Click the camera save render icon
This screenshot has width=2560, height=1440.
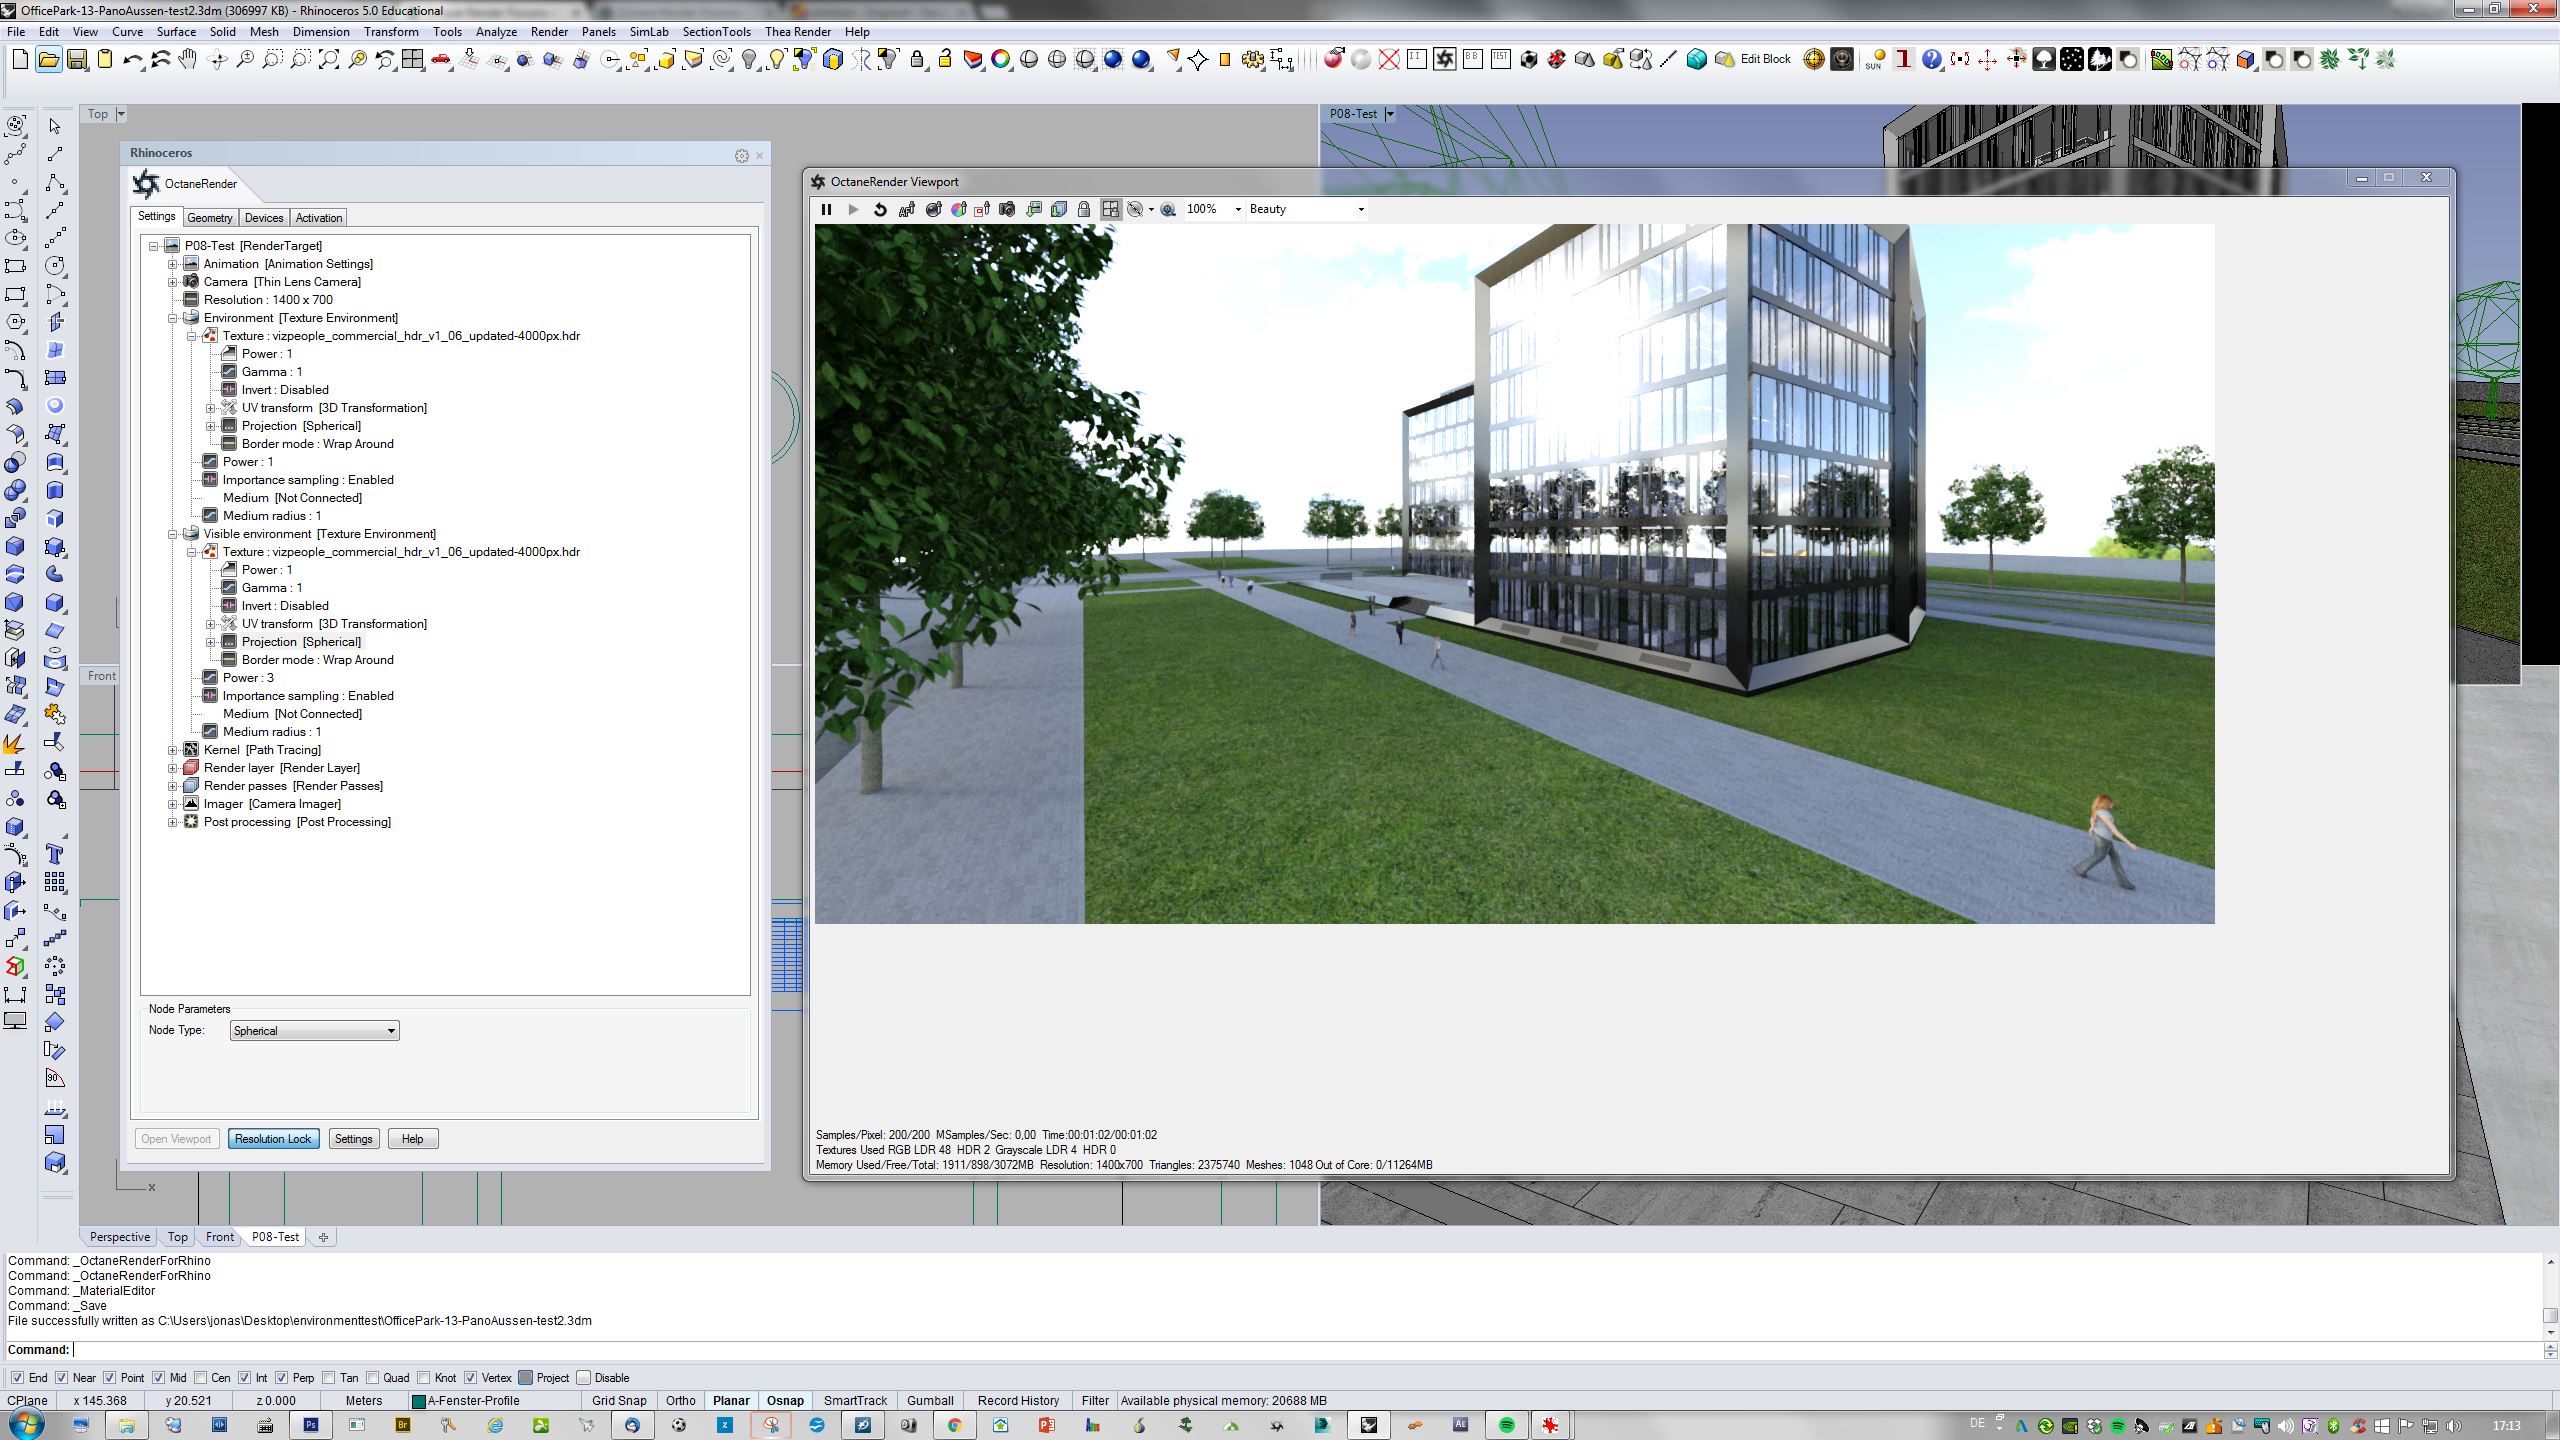(x=1008, y=209)
